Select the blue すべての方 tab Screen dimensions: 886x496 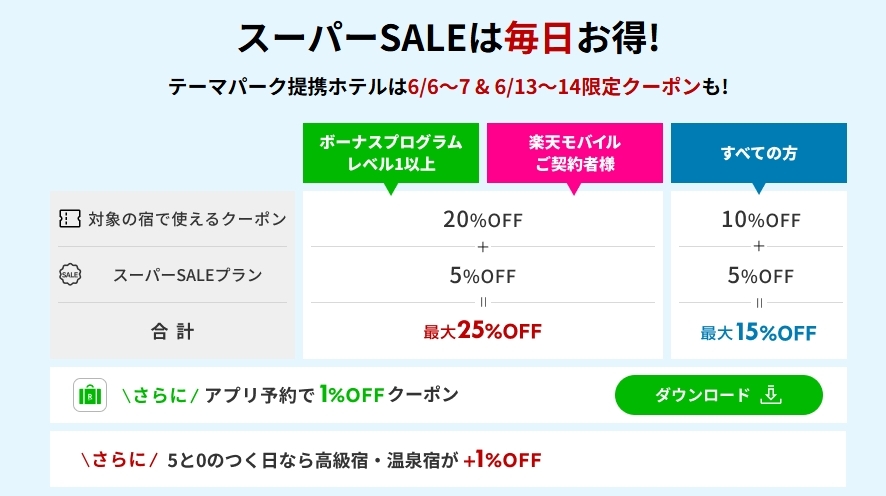[x=759, y=153]
